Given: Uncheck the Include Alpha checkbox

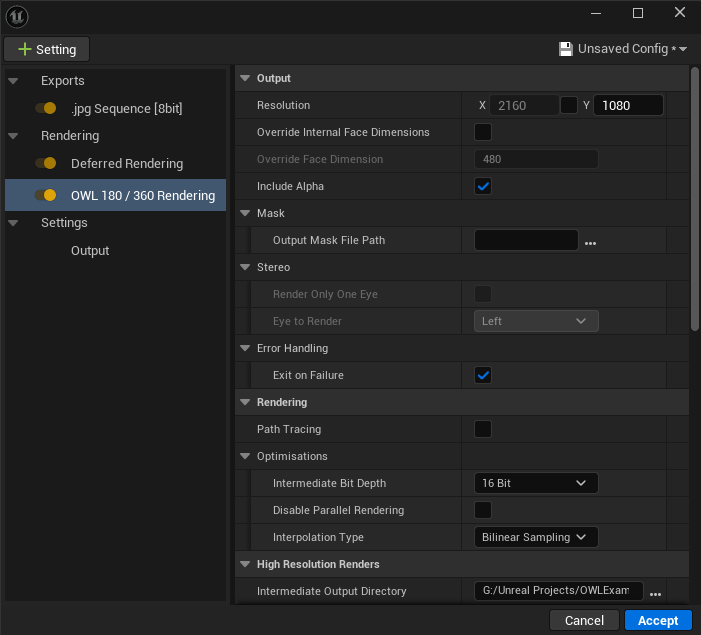Looking at the screenshot, I should coord(483,186).
